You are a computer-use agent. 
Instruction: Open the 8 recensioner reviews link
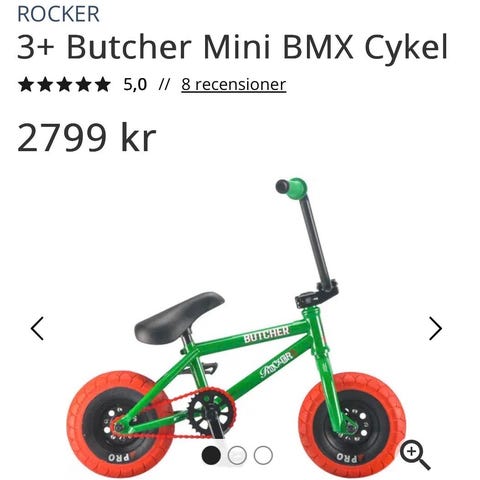click(x=234, y=85)
